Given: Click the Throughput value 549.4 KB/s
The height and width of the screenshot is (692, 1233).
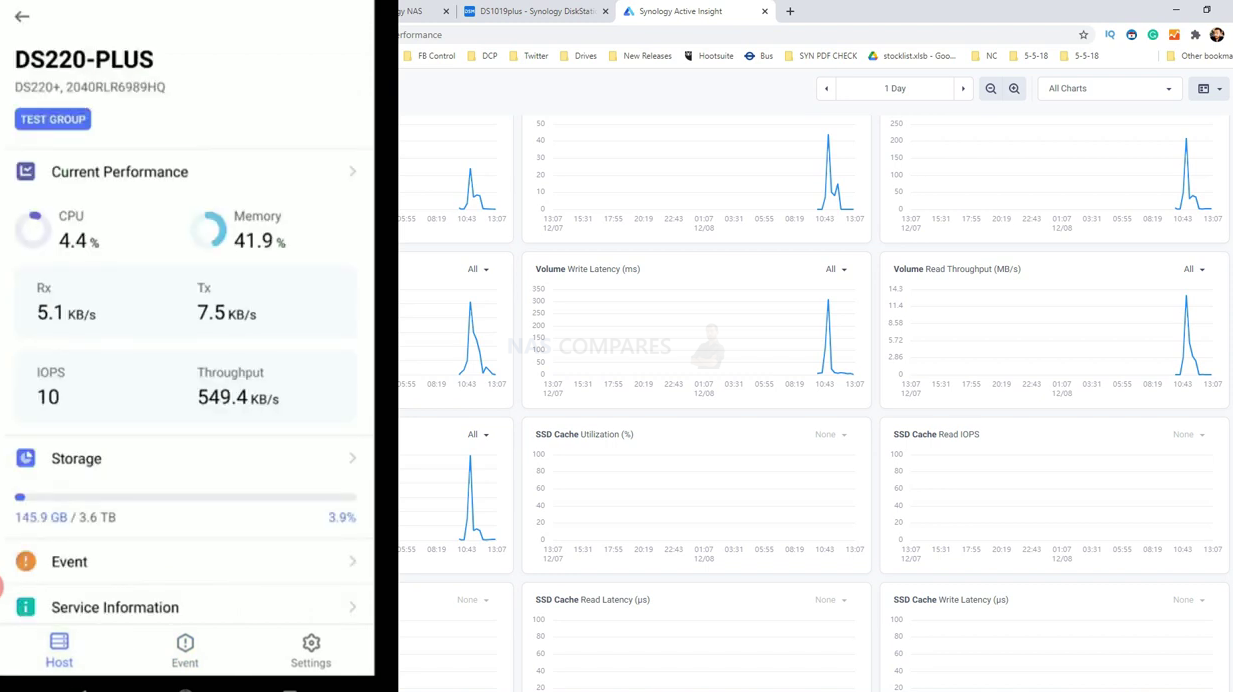Looking at the screenshot, I should [238, 398].
